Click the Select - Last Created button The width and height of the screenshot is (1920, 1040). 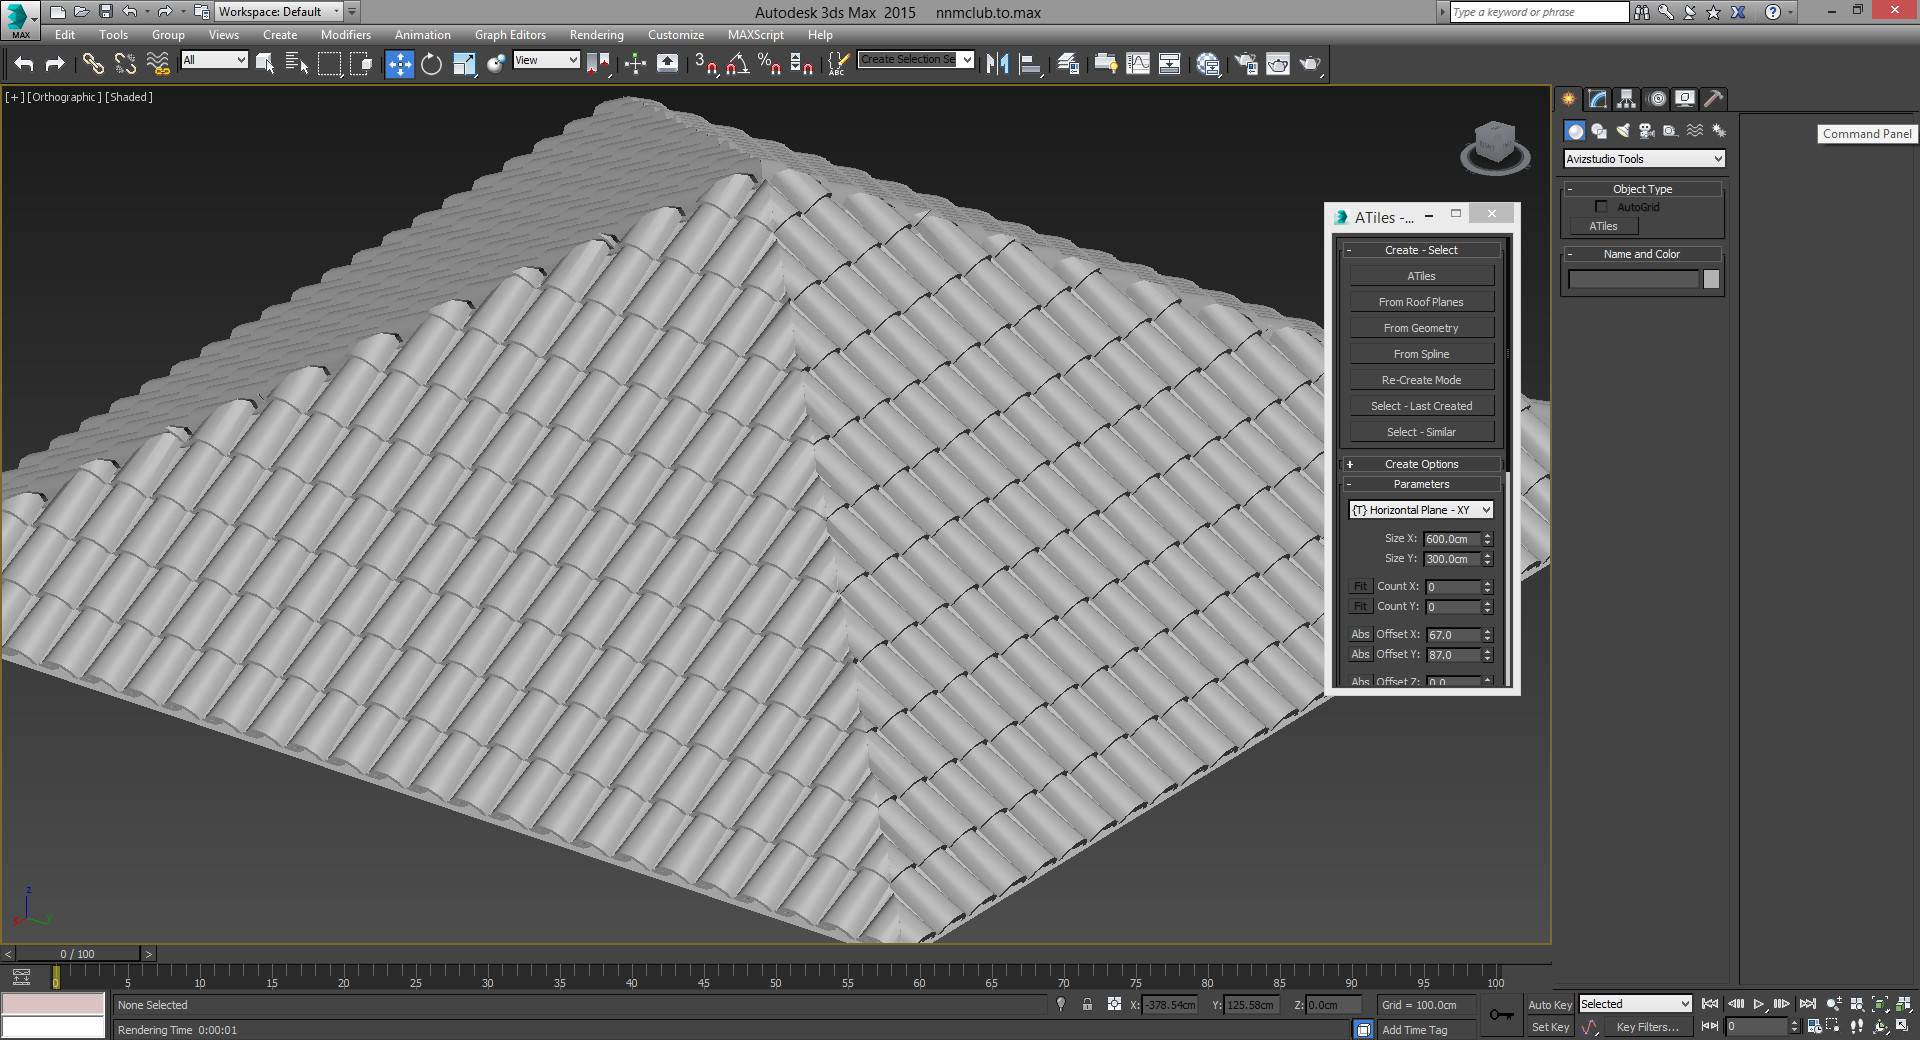[x=1421, y=406]
